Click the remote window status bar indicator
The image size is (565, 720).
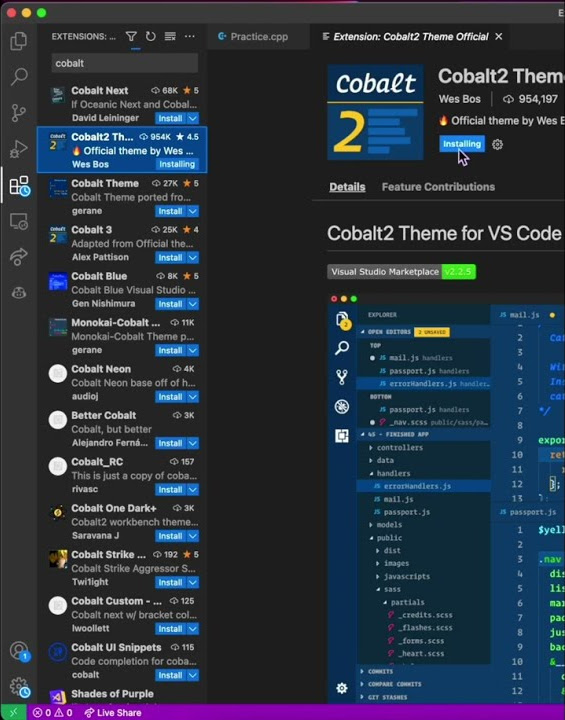point(13,712)
